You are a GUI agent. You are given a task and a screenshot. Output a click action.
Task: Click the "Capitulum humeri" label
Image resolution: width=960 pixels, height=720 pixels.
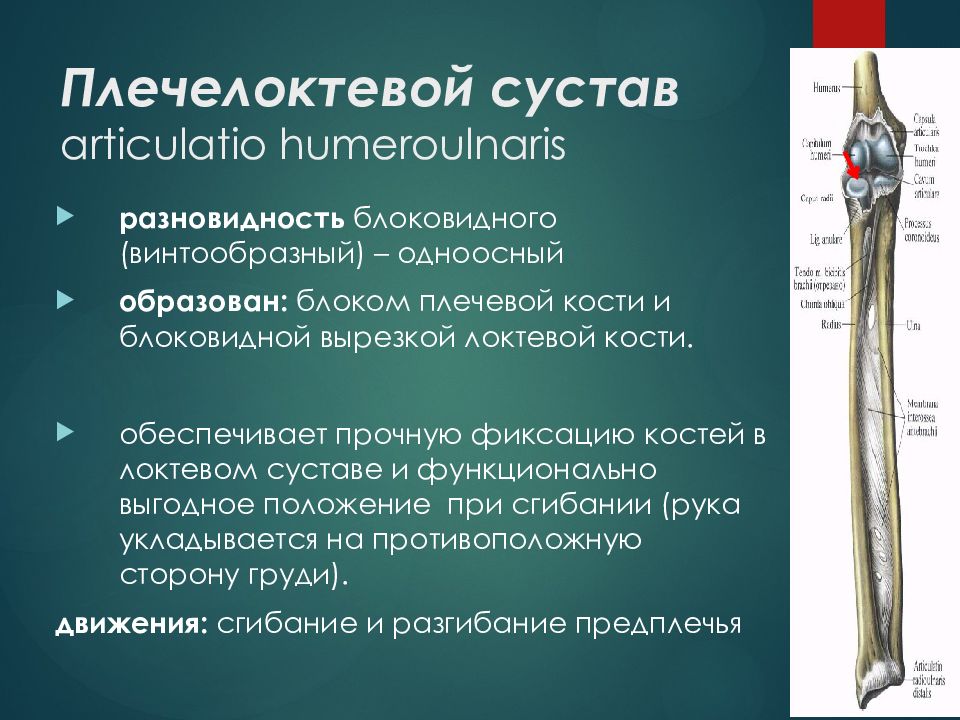tap(817, 149)
